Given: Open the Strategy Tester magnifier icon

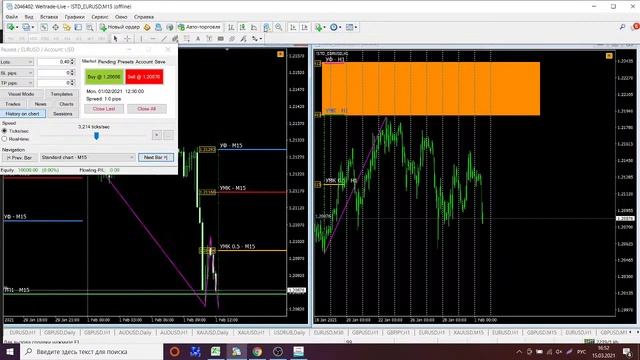Looking at the screenshot, I should [x=89, y=27].
